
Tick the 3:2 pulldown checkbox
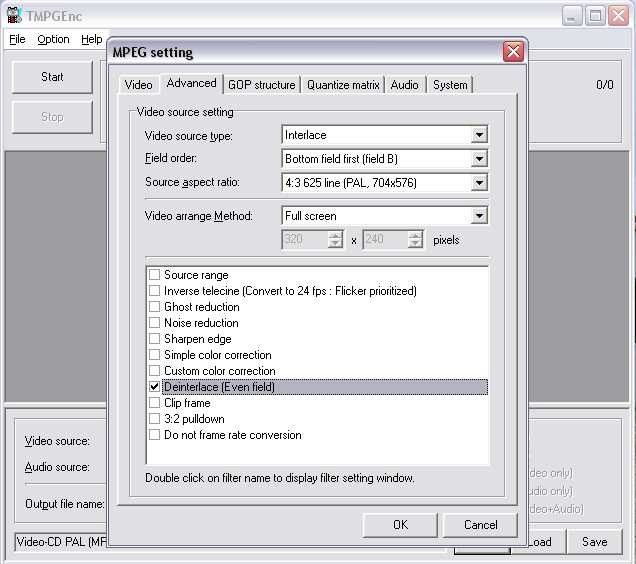[x=154, y=419]
